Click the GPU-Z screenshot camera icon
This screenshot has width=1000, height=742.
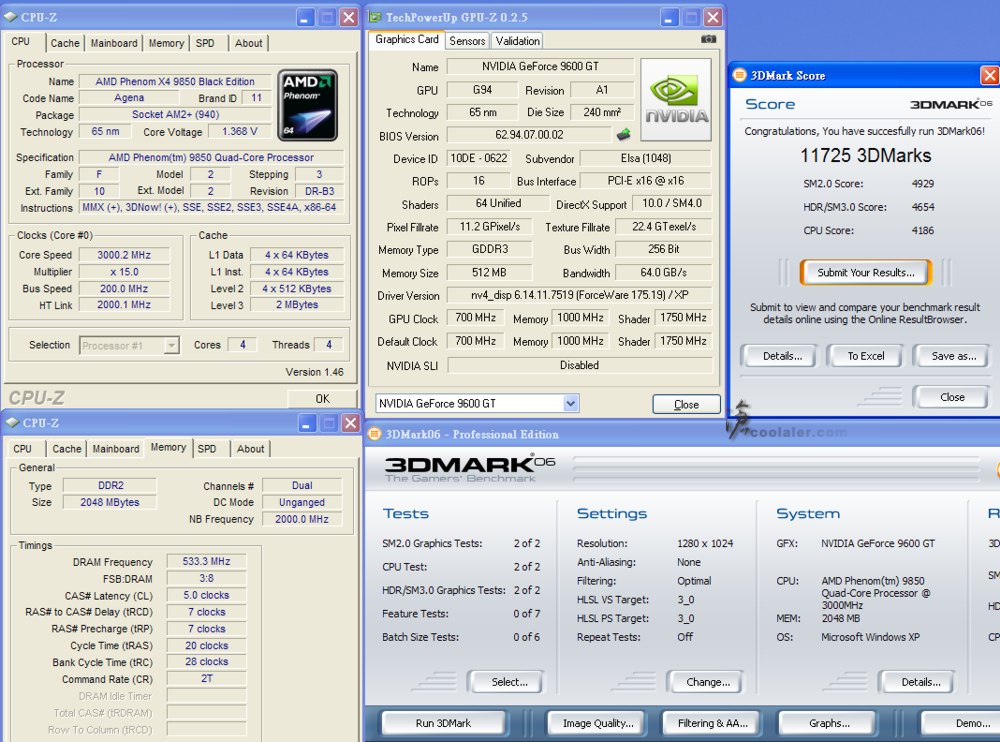click(x=708, y=40)
